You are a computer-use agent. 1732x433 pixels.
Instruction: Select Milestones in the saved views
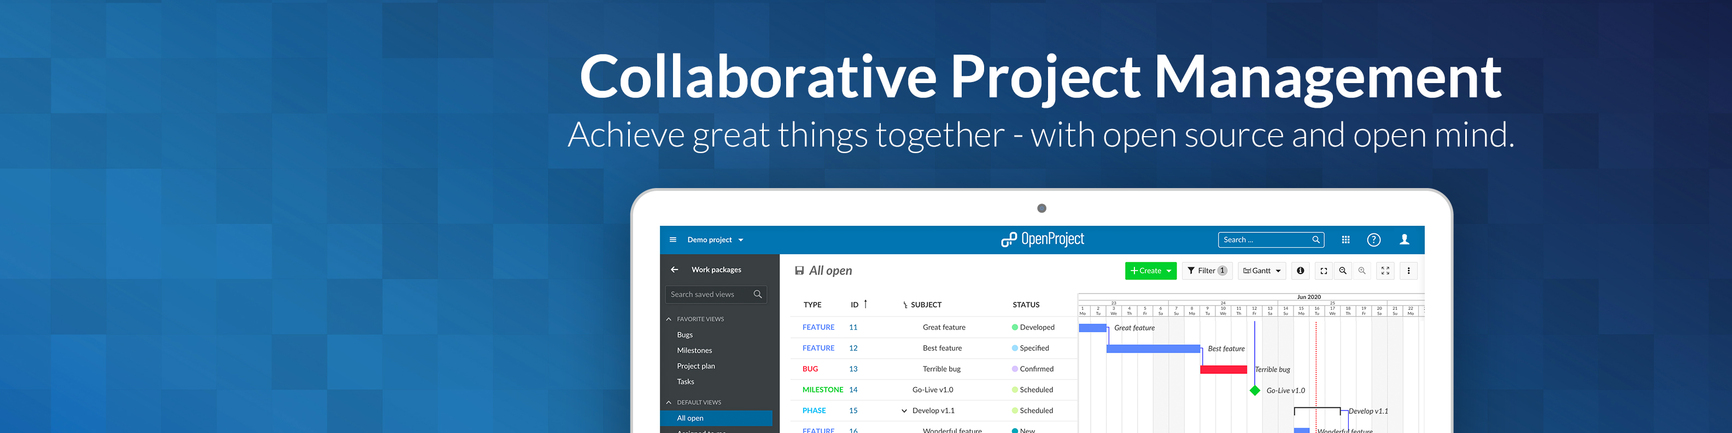(x=694, y=351)
